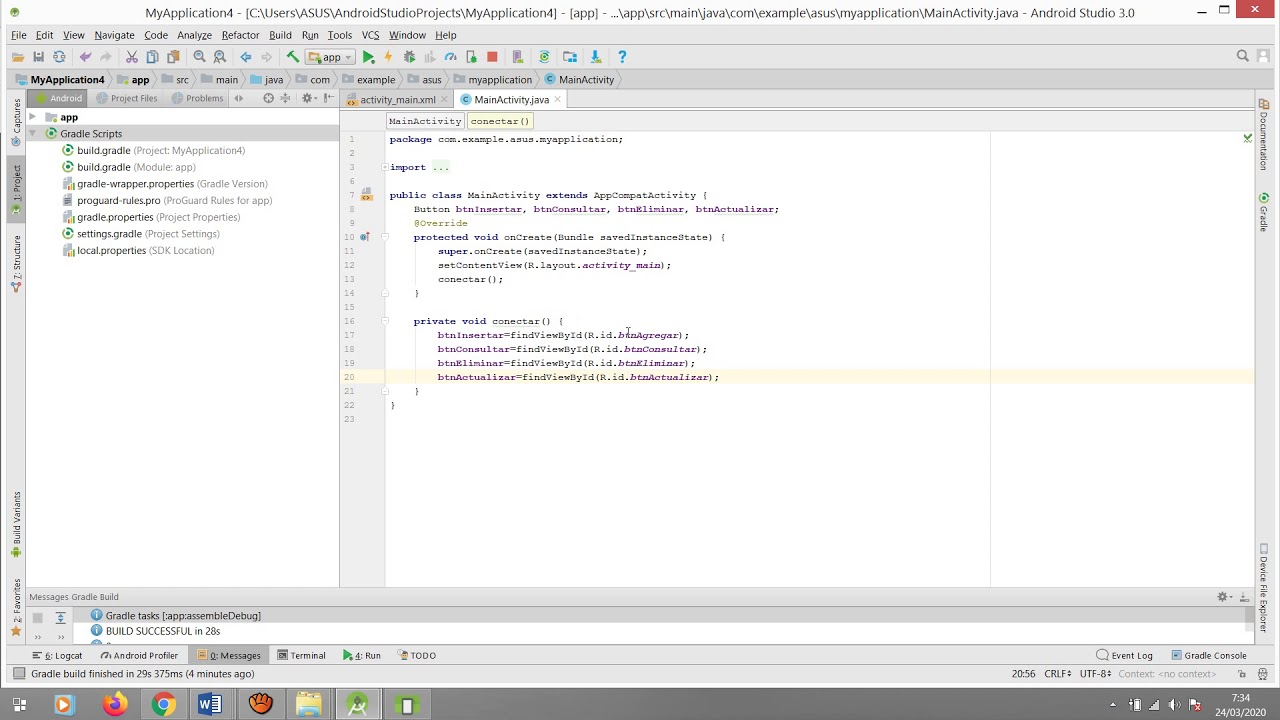Toggle the Messages tool window button
Viewport: 1280px width, 720px height.
pyautogui.click(x=229, y=655)
